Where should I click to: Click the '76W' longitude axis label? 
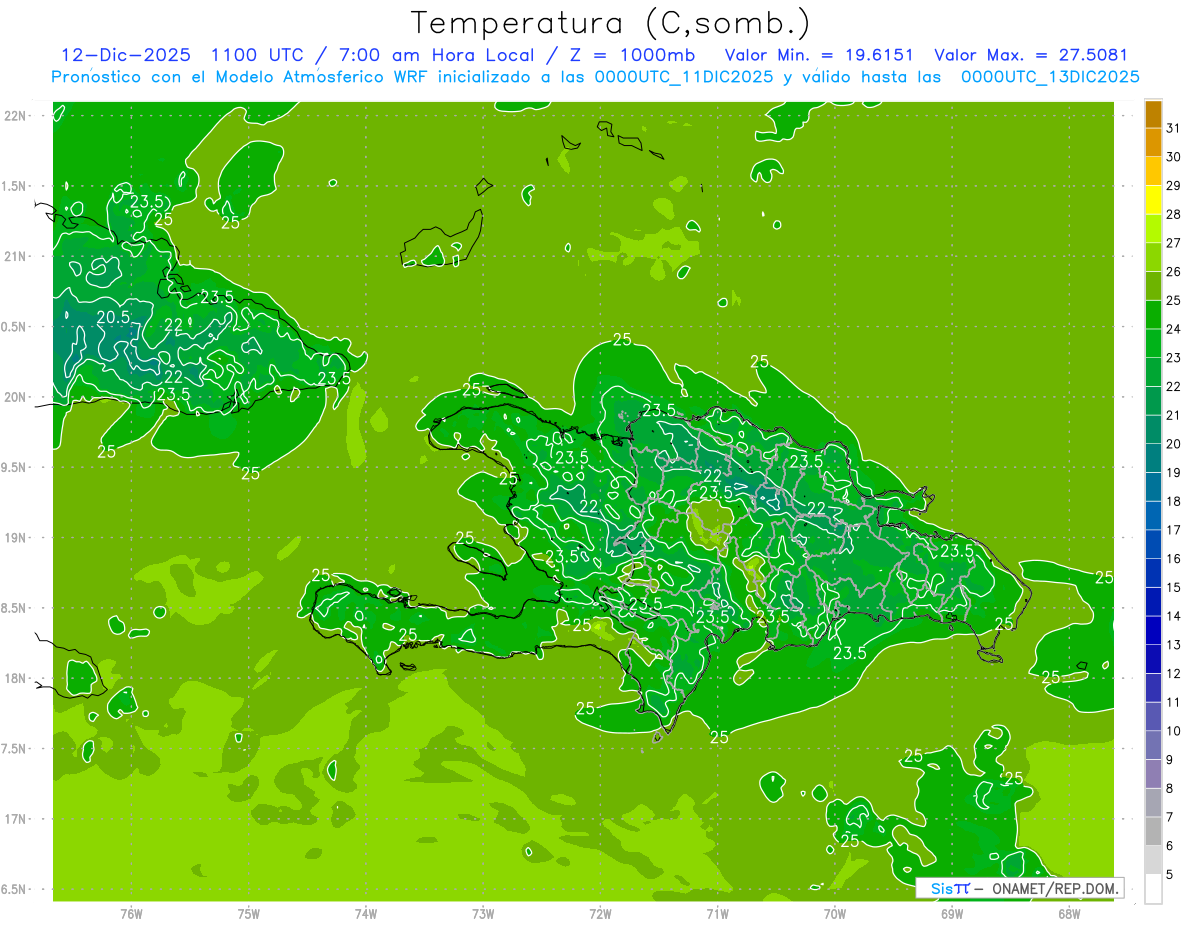(131, 914)
